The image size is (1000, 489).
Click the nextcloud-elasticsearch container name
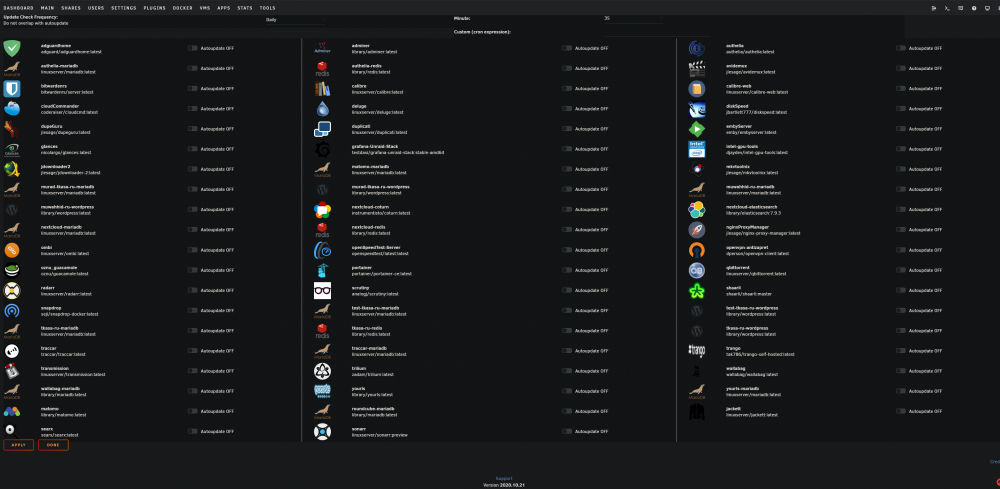click(752, 207)
